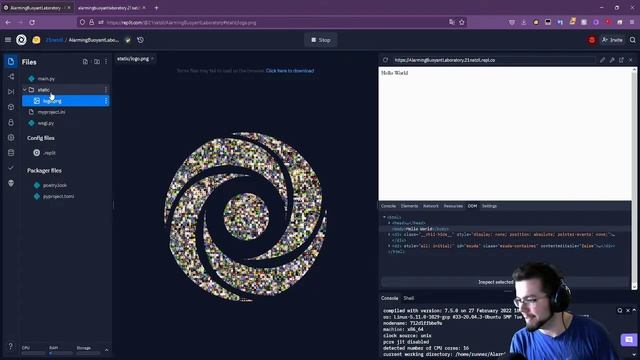
Task: Expand the head node in DOM tree
Action: click(389, 223)
